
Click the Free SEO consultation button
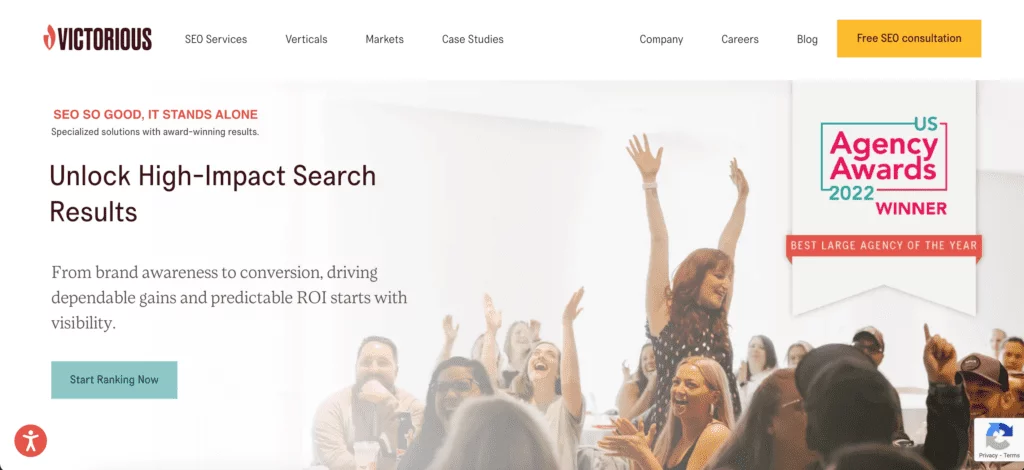point(909,39)
